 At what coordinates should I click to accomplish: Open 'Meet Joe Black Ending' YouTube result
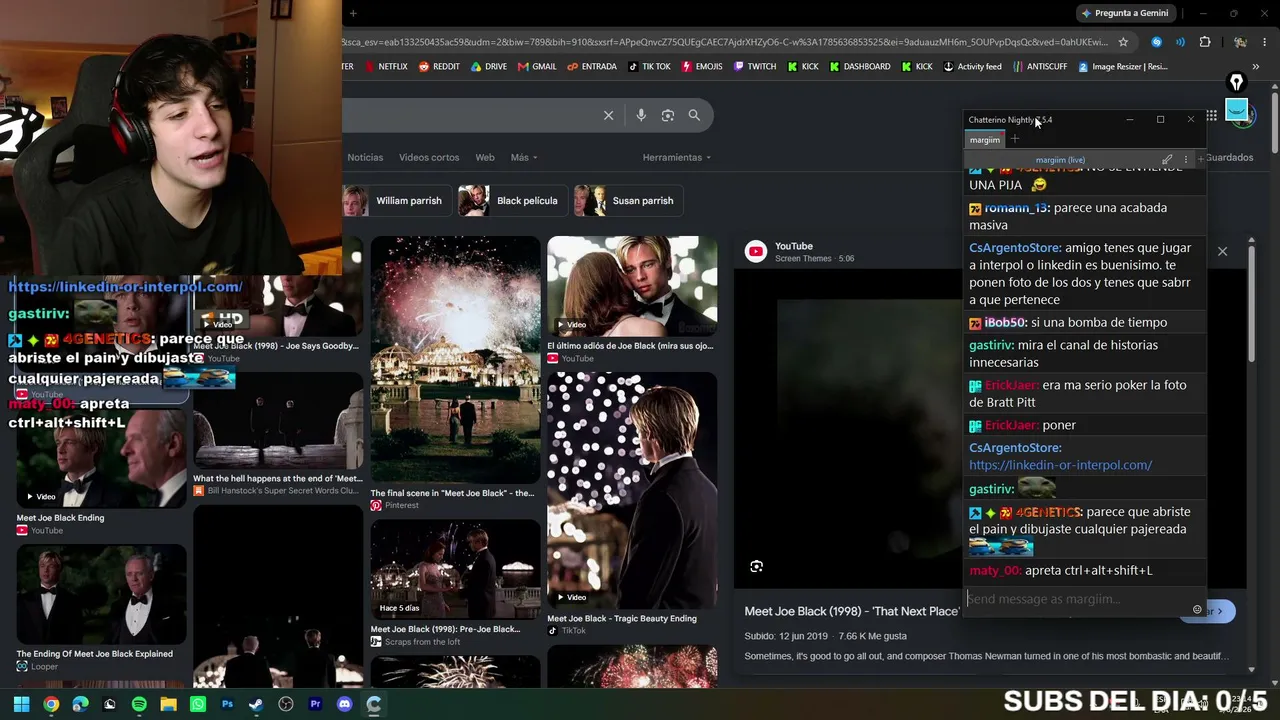(101, 458)
